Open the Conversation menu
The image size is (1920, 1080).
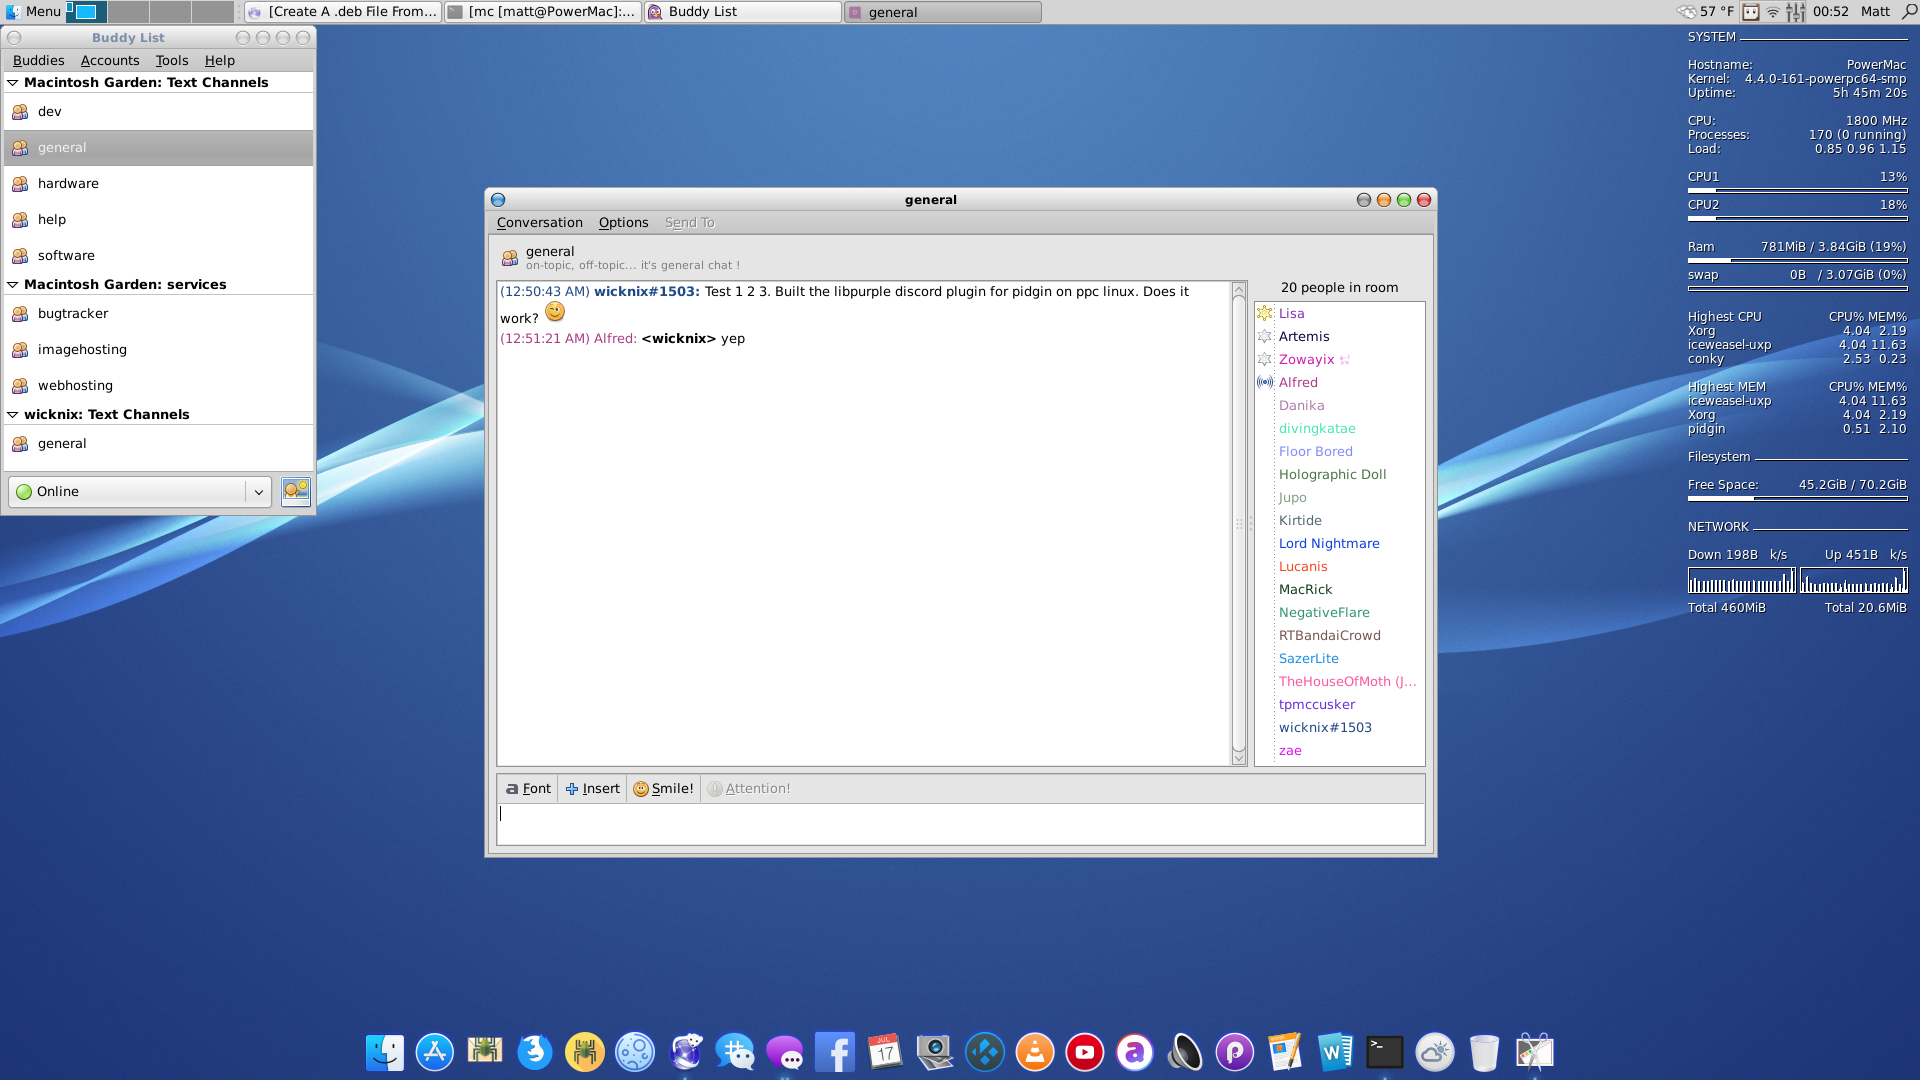[539, 222]
